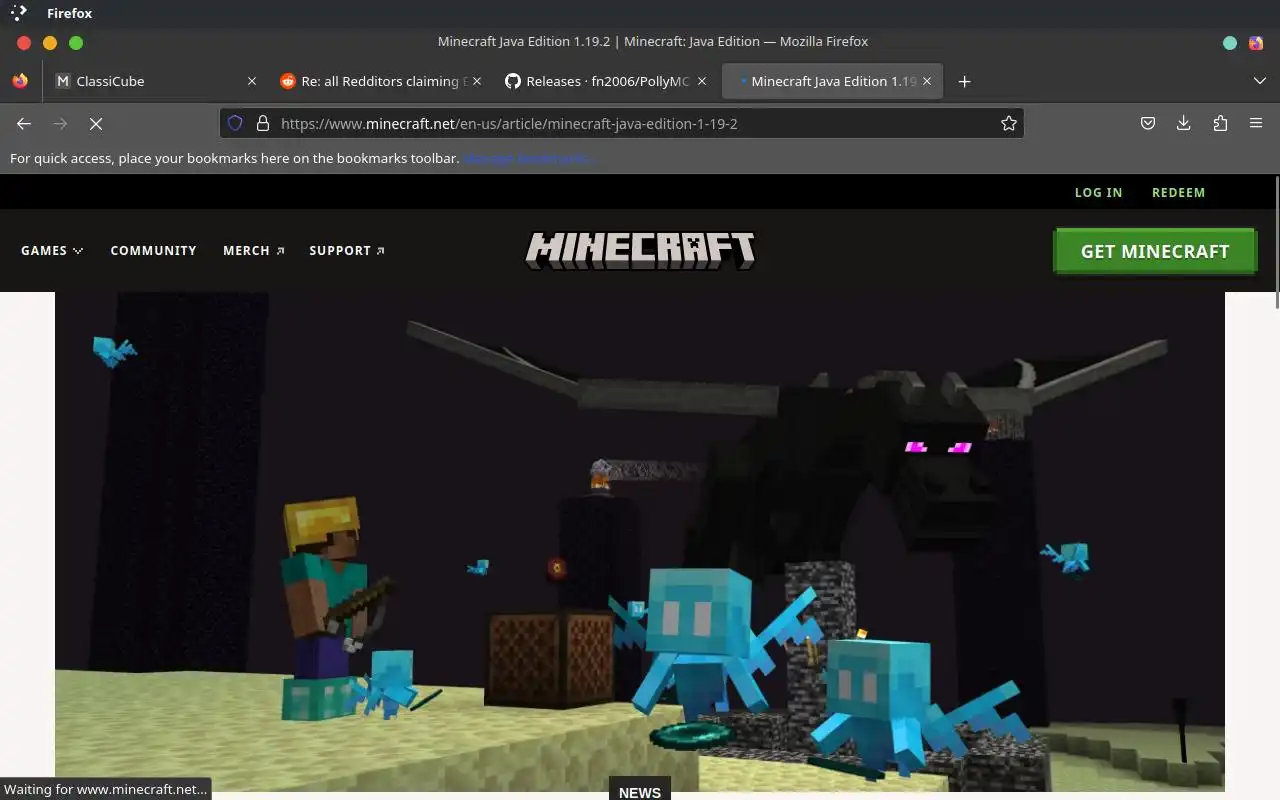Switch to the Releases fn2006/PollyMC tab
The width and height of the screenshot is (1280, 800).
pyautogui.click(x=606, y=81)
